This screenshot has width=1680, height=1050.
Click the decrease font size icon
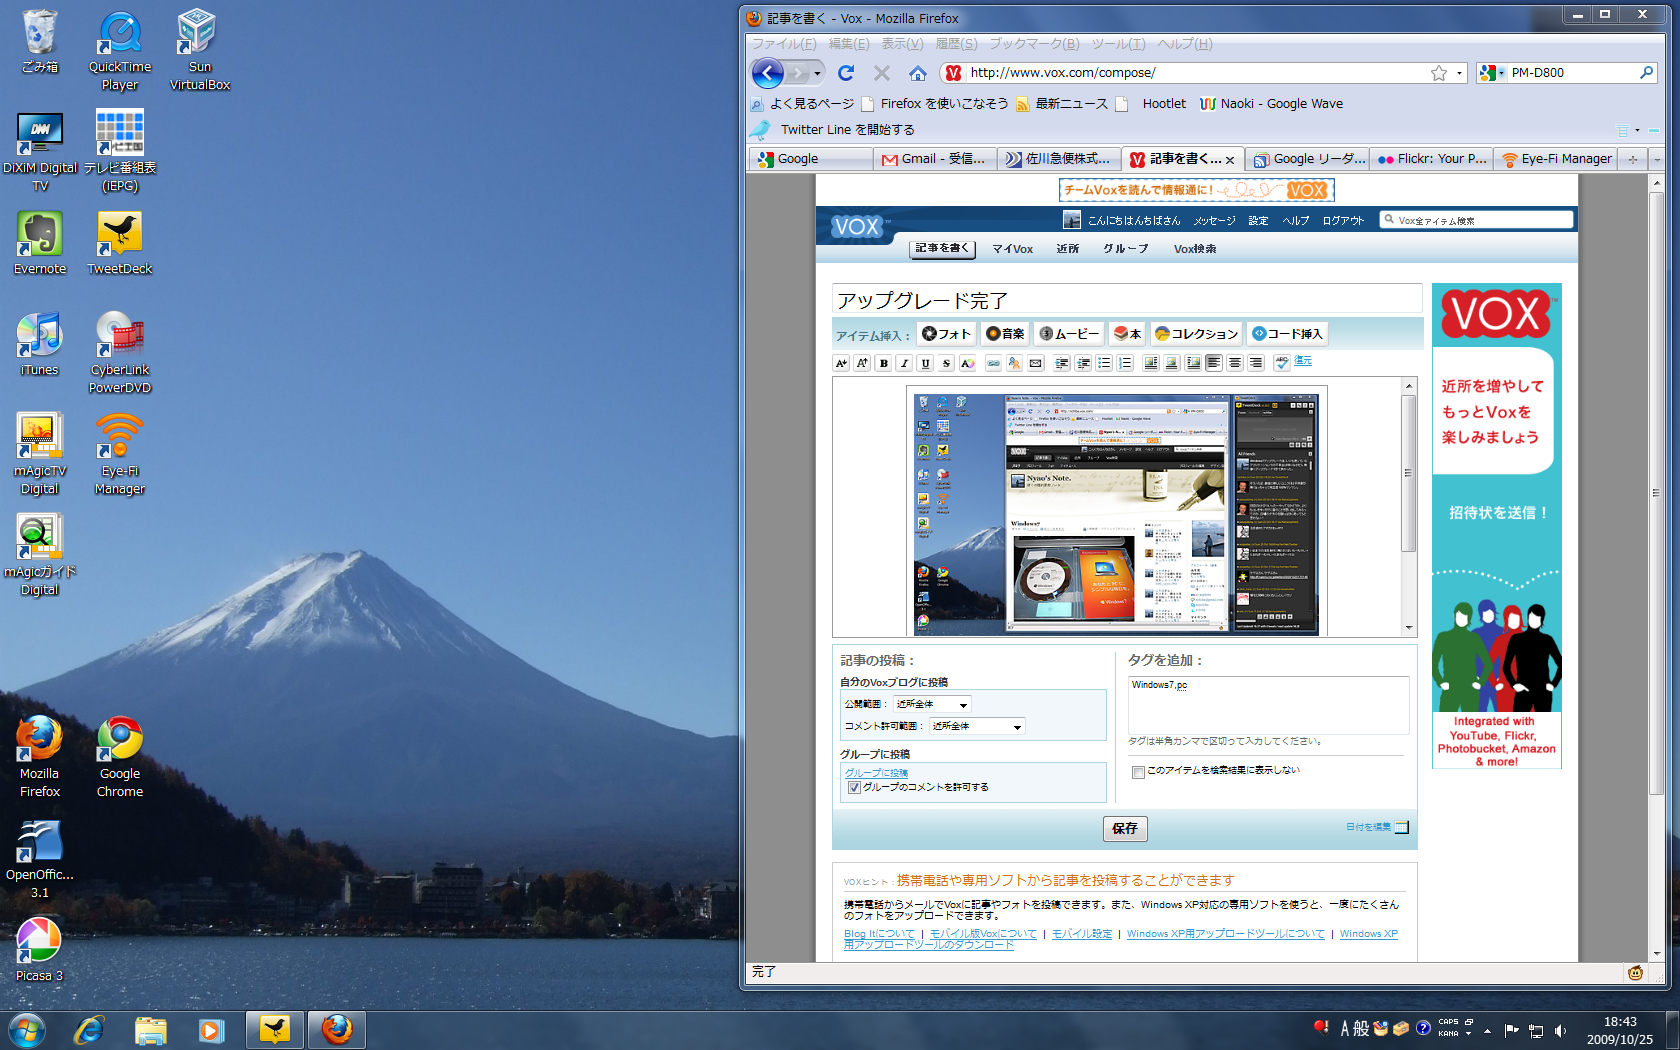841,363
